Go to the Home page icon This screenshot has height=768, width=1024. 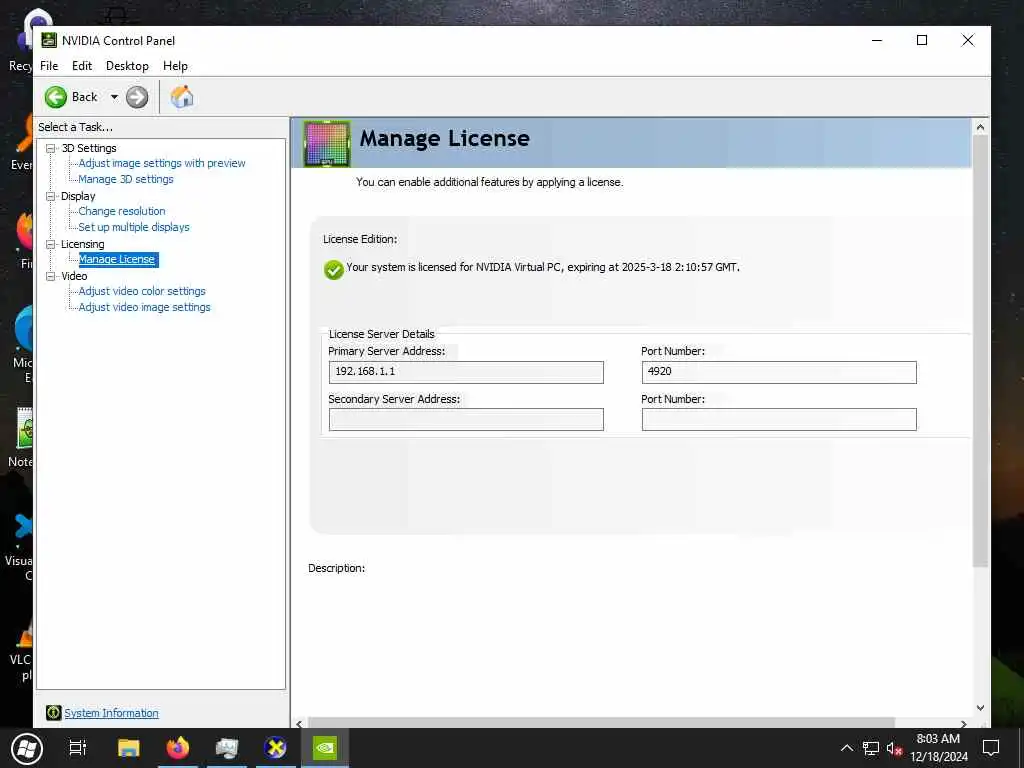point(182,97)
